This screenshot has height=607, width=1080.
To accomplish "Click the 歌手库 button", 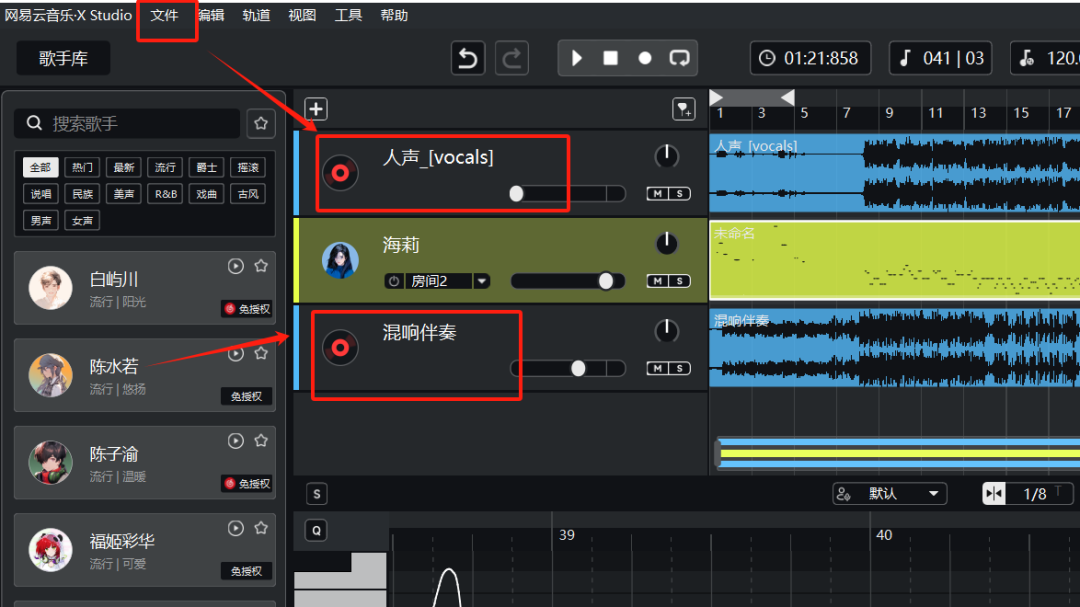I will pyautogui.click(x=63, y=59).
